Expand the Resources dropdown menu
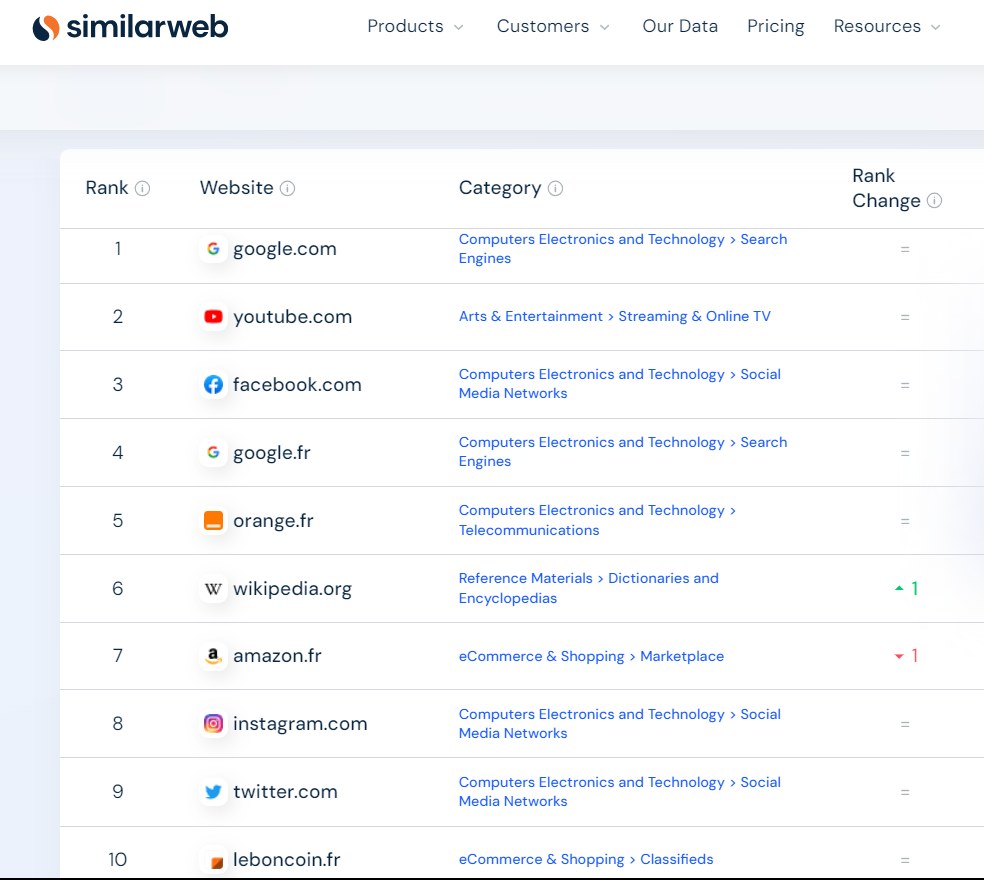 pos(887,26)
